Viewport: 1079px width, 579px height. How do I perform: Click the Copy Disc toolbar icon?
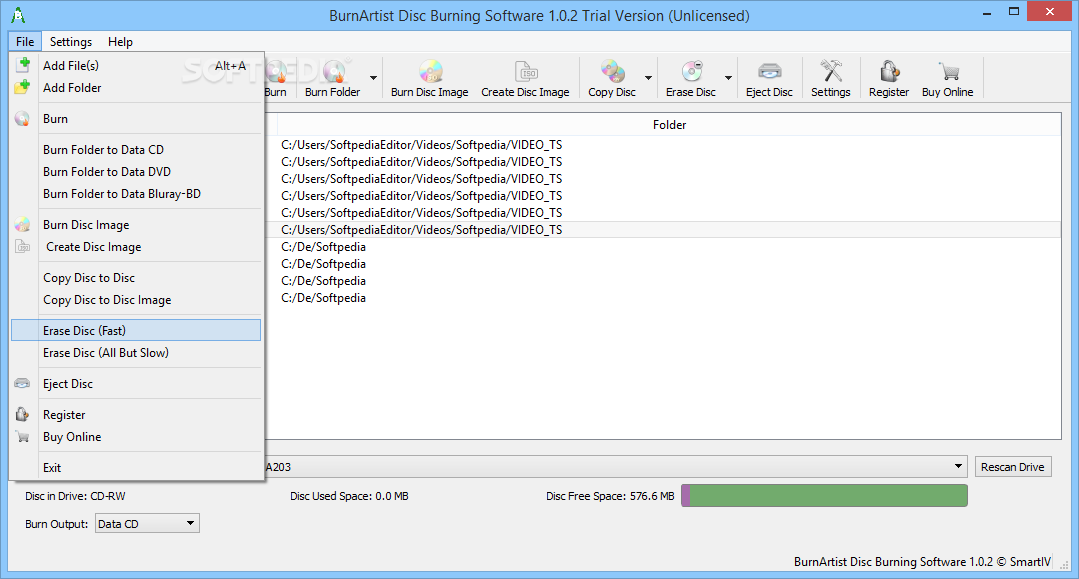(612, 72)
